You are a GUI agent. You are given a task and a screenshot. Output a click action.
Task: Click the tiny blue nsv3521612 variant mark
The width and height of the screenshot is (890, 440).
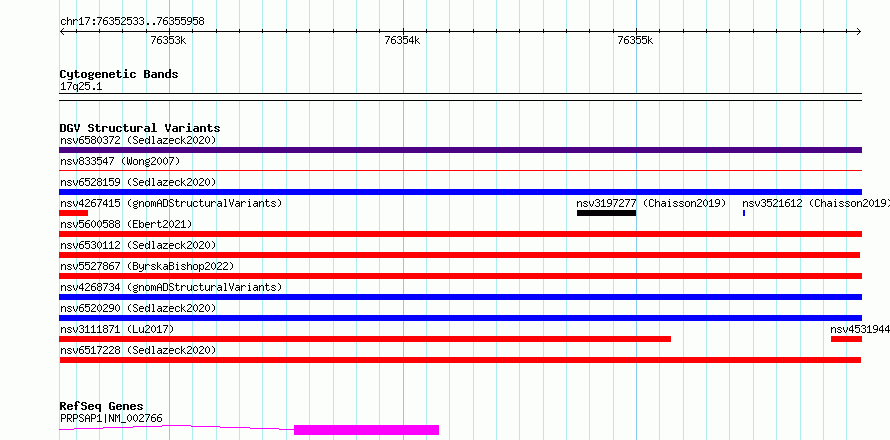(744, 213)
